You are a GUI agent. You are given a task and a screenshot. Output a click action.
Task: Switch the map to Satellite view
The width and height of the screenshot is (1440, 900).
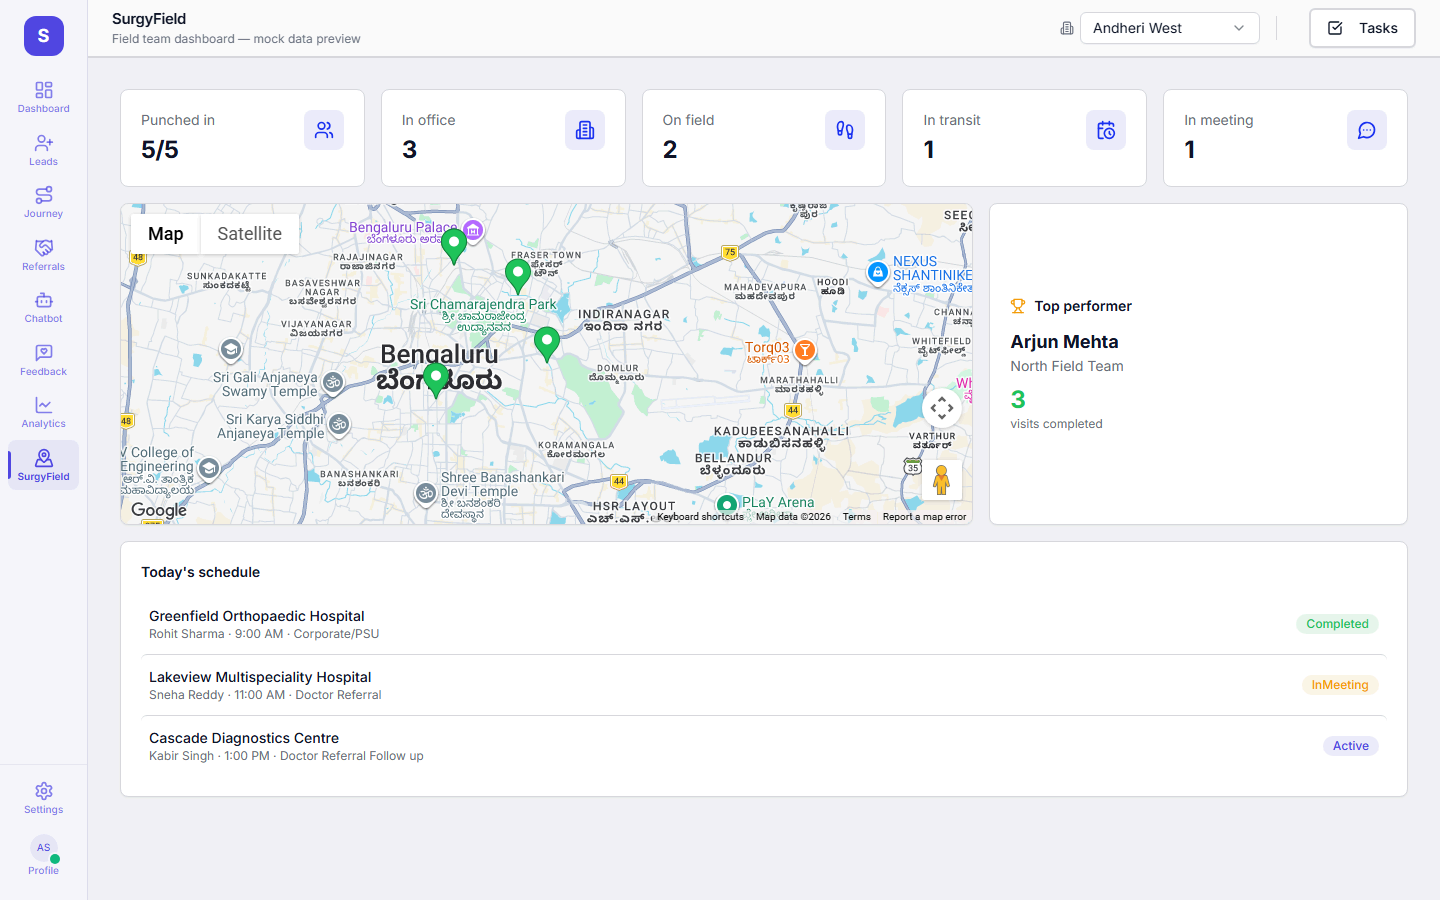(x=250, y=234)
